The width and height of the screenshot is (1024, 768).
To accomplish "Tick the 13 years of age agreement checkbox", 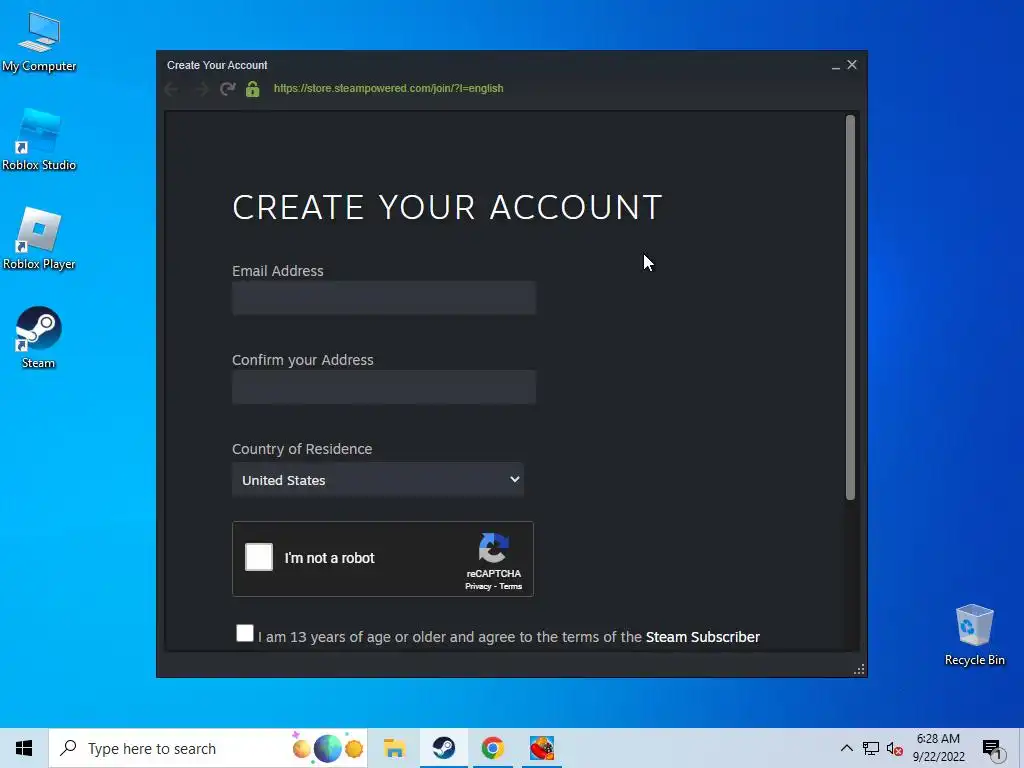I will 245,633.
